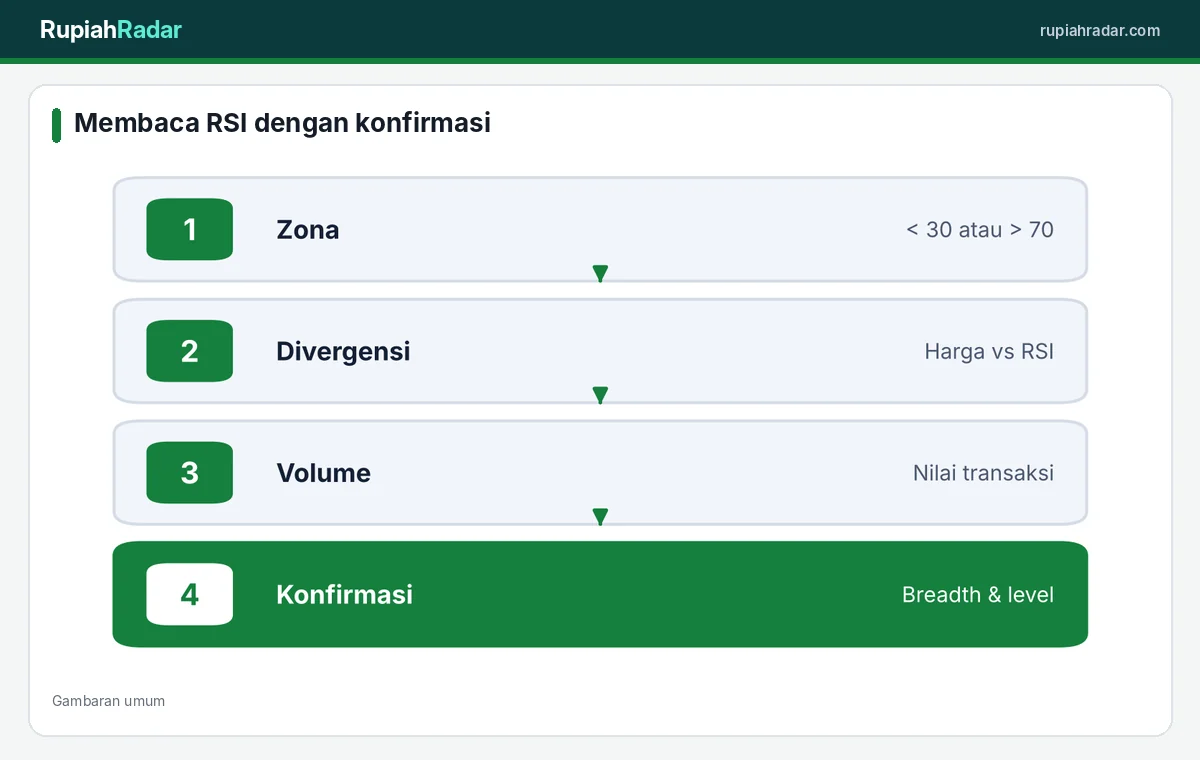
Task: Click the step number 4 badge
Action: (190, 595)
